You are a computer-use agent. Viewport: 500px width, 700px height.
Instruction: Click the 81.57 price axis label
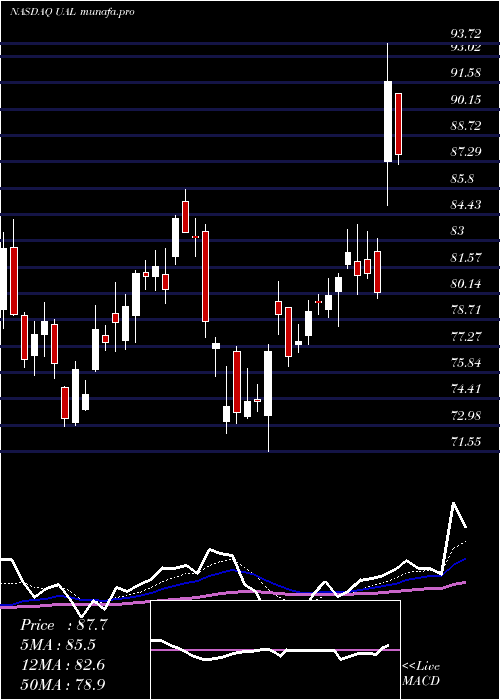click(x=466, y=258)
